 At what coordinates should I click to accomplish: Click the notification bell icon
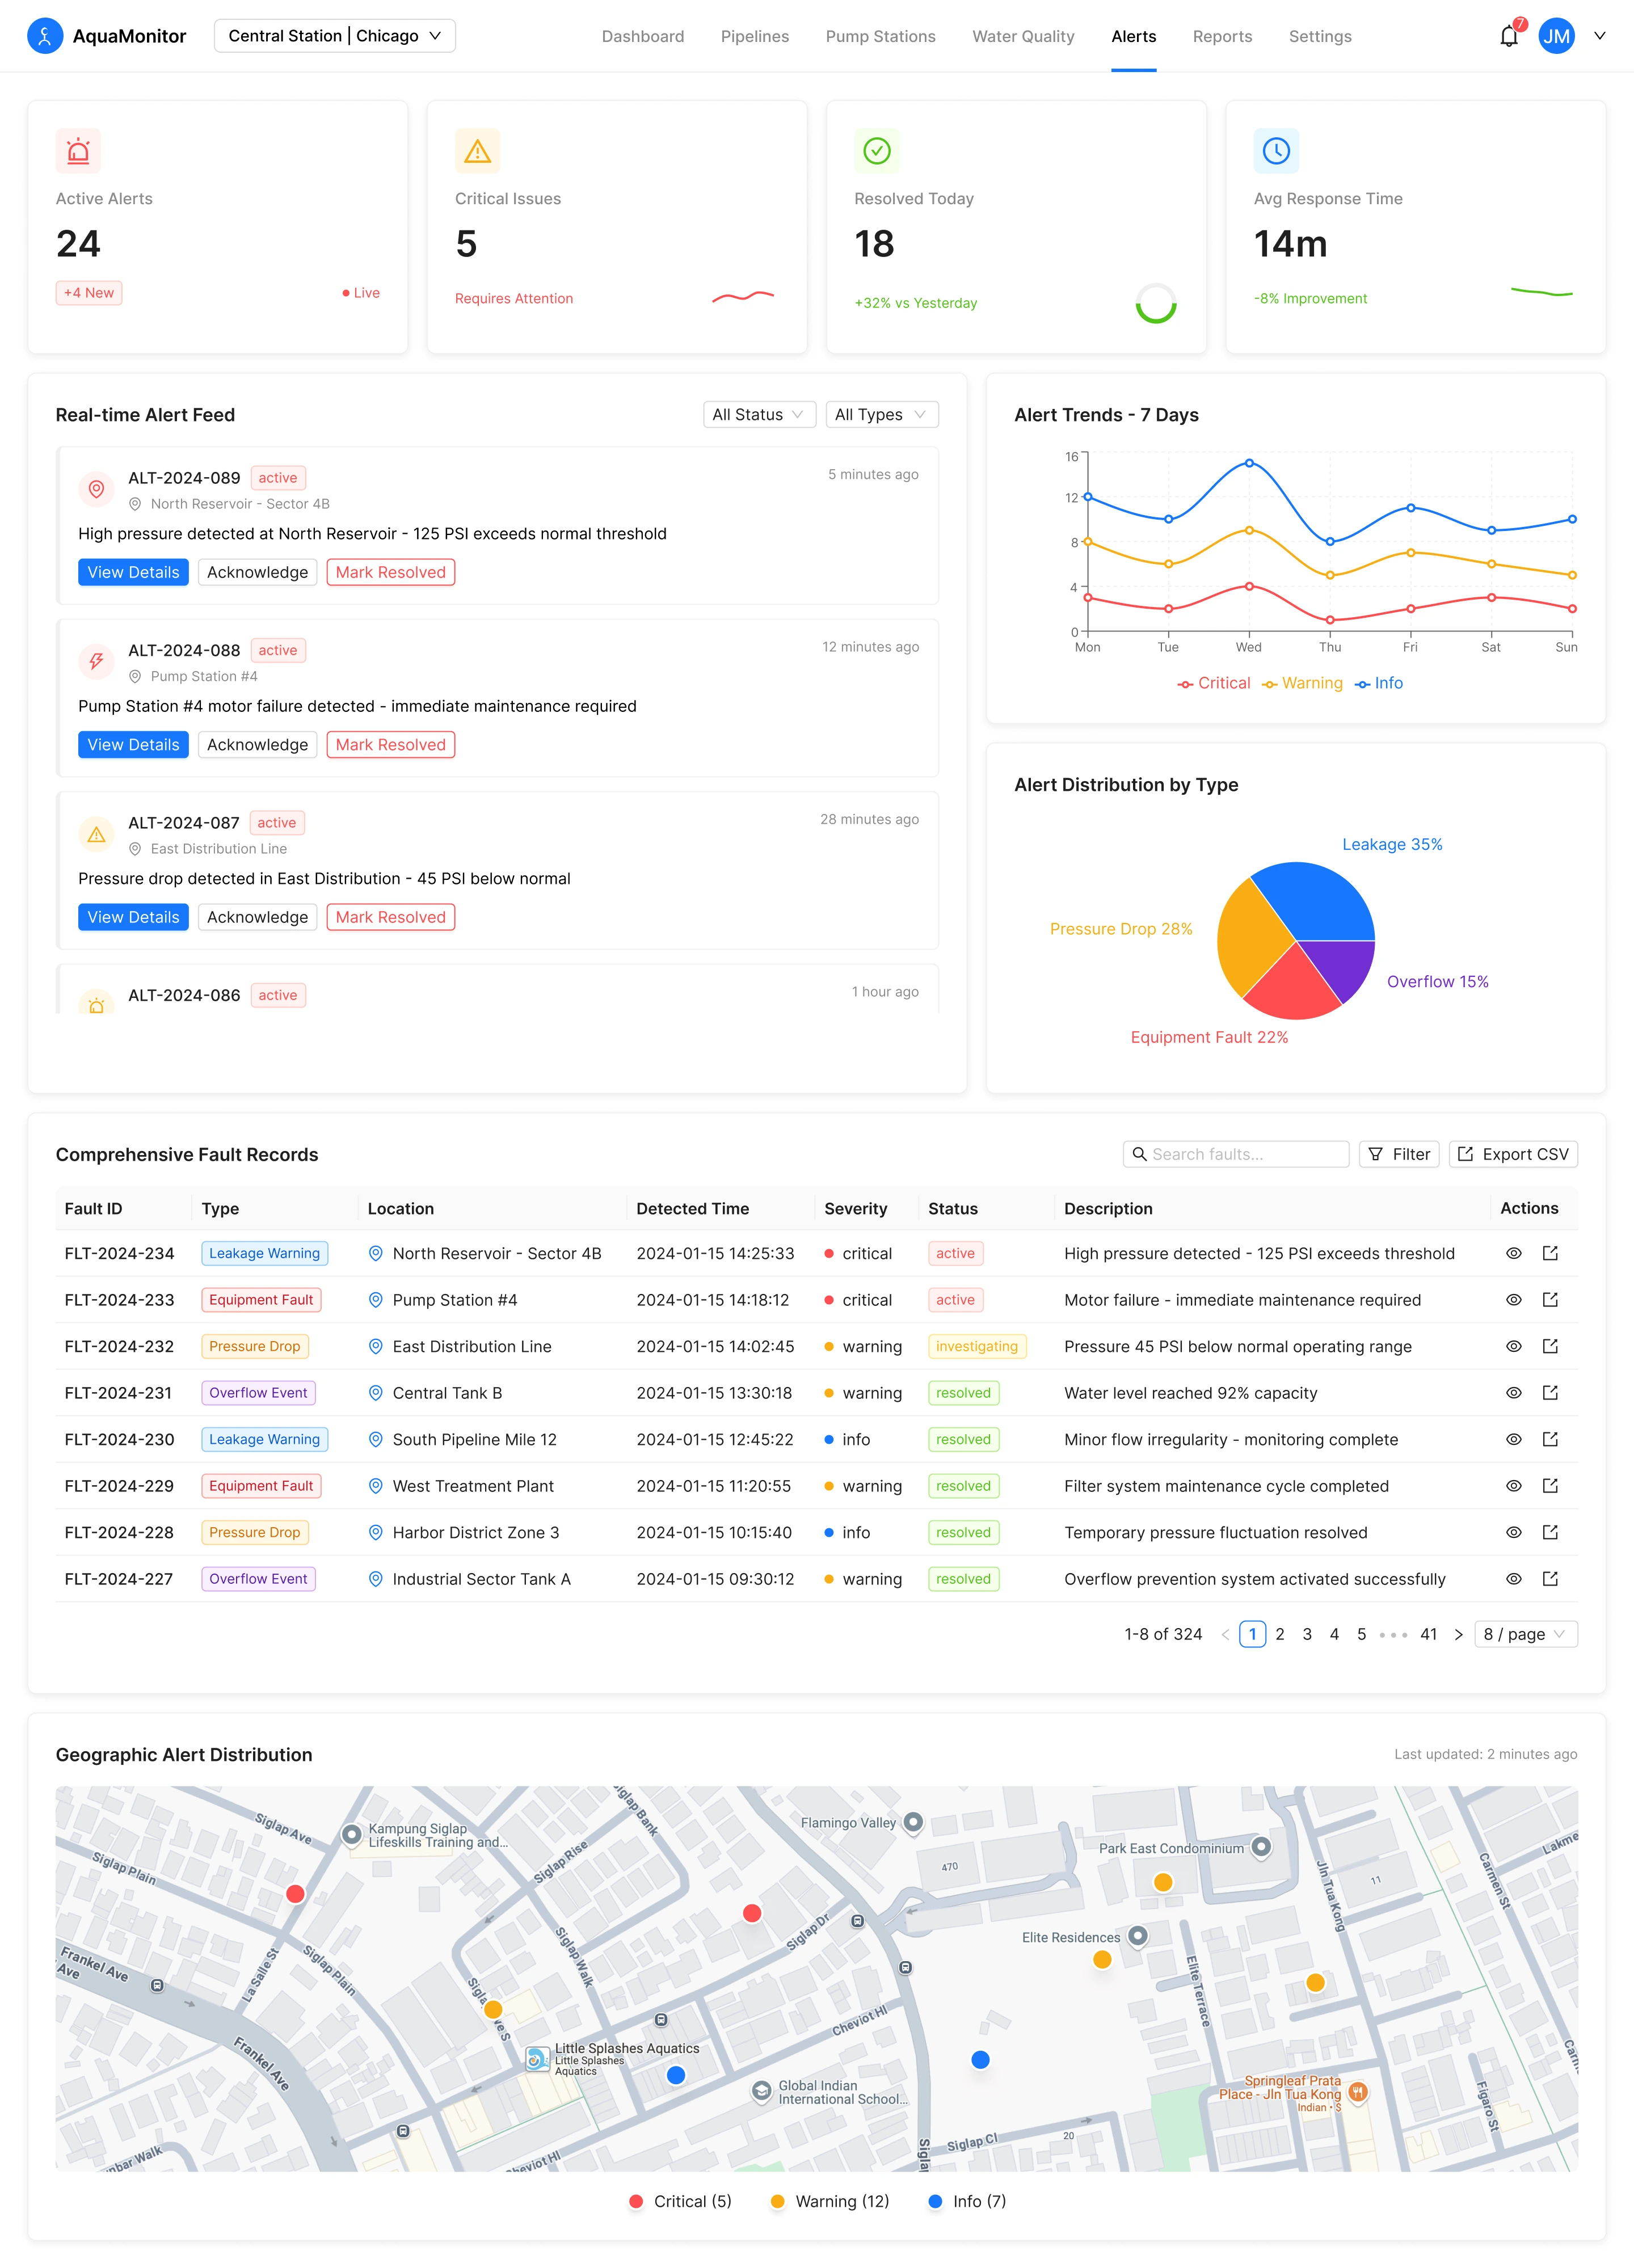tap(1508, 37)
